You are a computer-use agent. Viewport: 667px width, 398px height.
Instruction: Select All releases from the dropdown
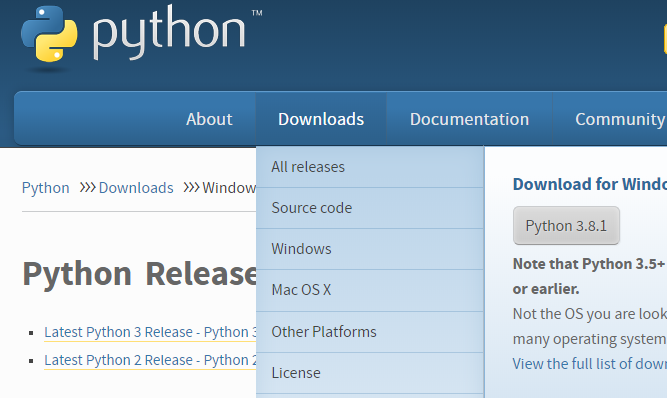(x=370, y=167)
